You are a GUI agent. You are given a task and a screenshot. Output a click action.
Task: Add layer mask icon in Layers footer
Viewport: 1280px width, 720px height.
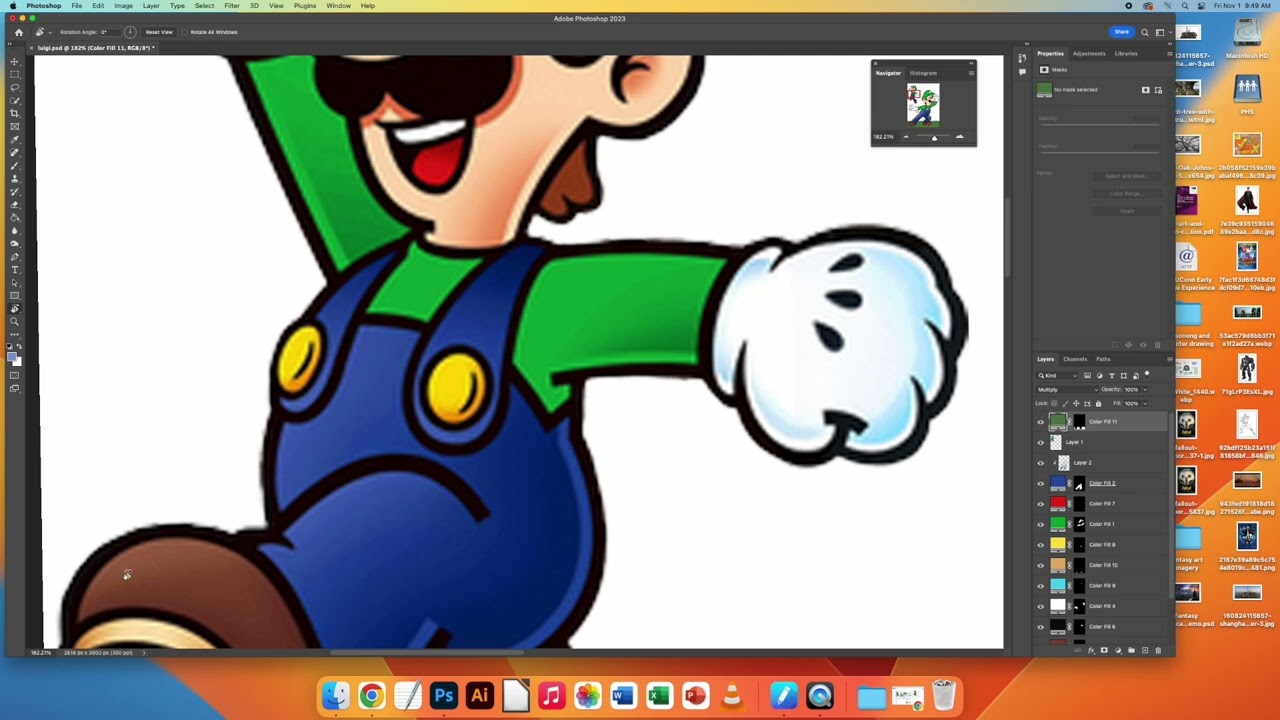(x=1104, y=651)
